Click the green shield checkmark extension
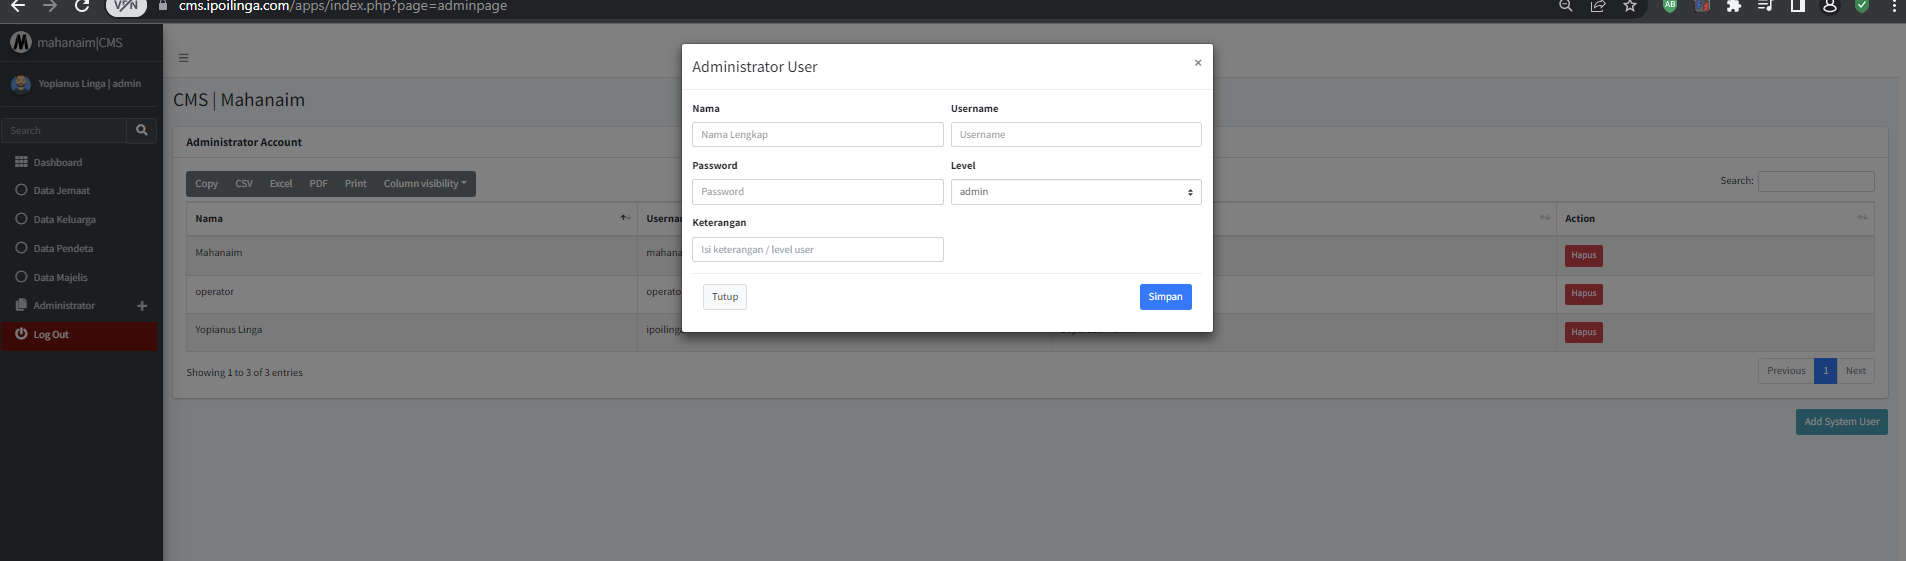Screen dimensions: 1906x561 pos(1862,6)
